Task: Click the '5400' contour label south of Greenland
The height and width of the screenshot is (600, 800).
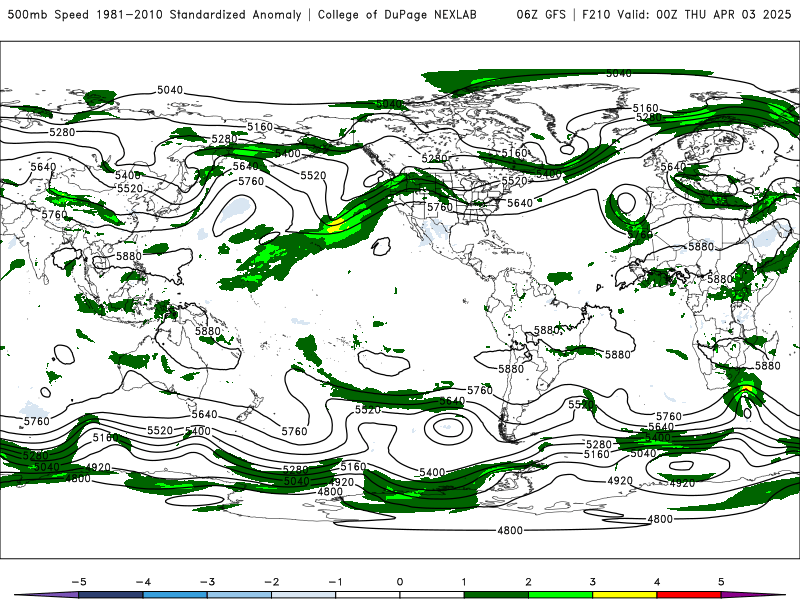Action: point(548,174)
